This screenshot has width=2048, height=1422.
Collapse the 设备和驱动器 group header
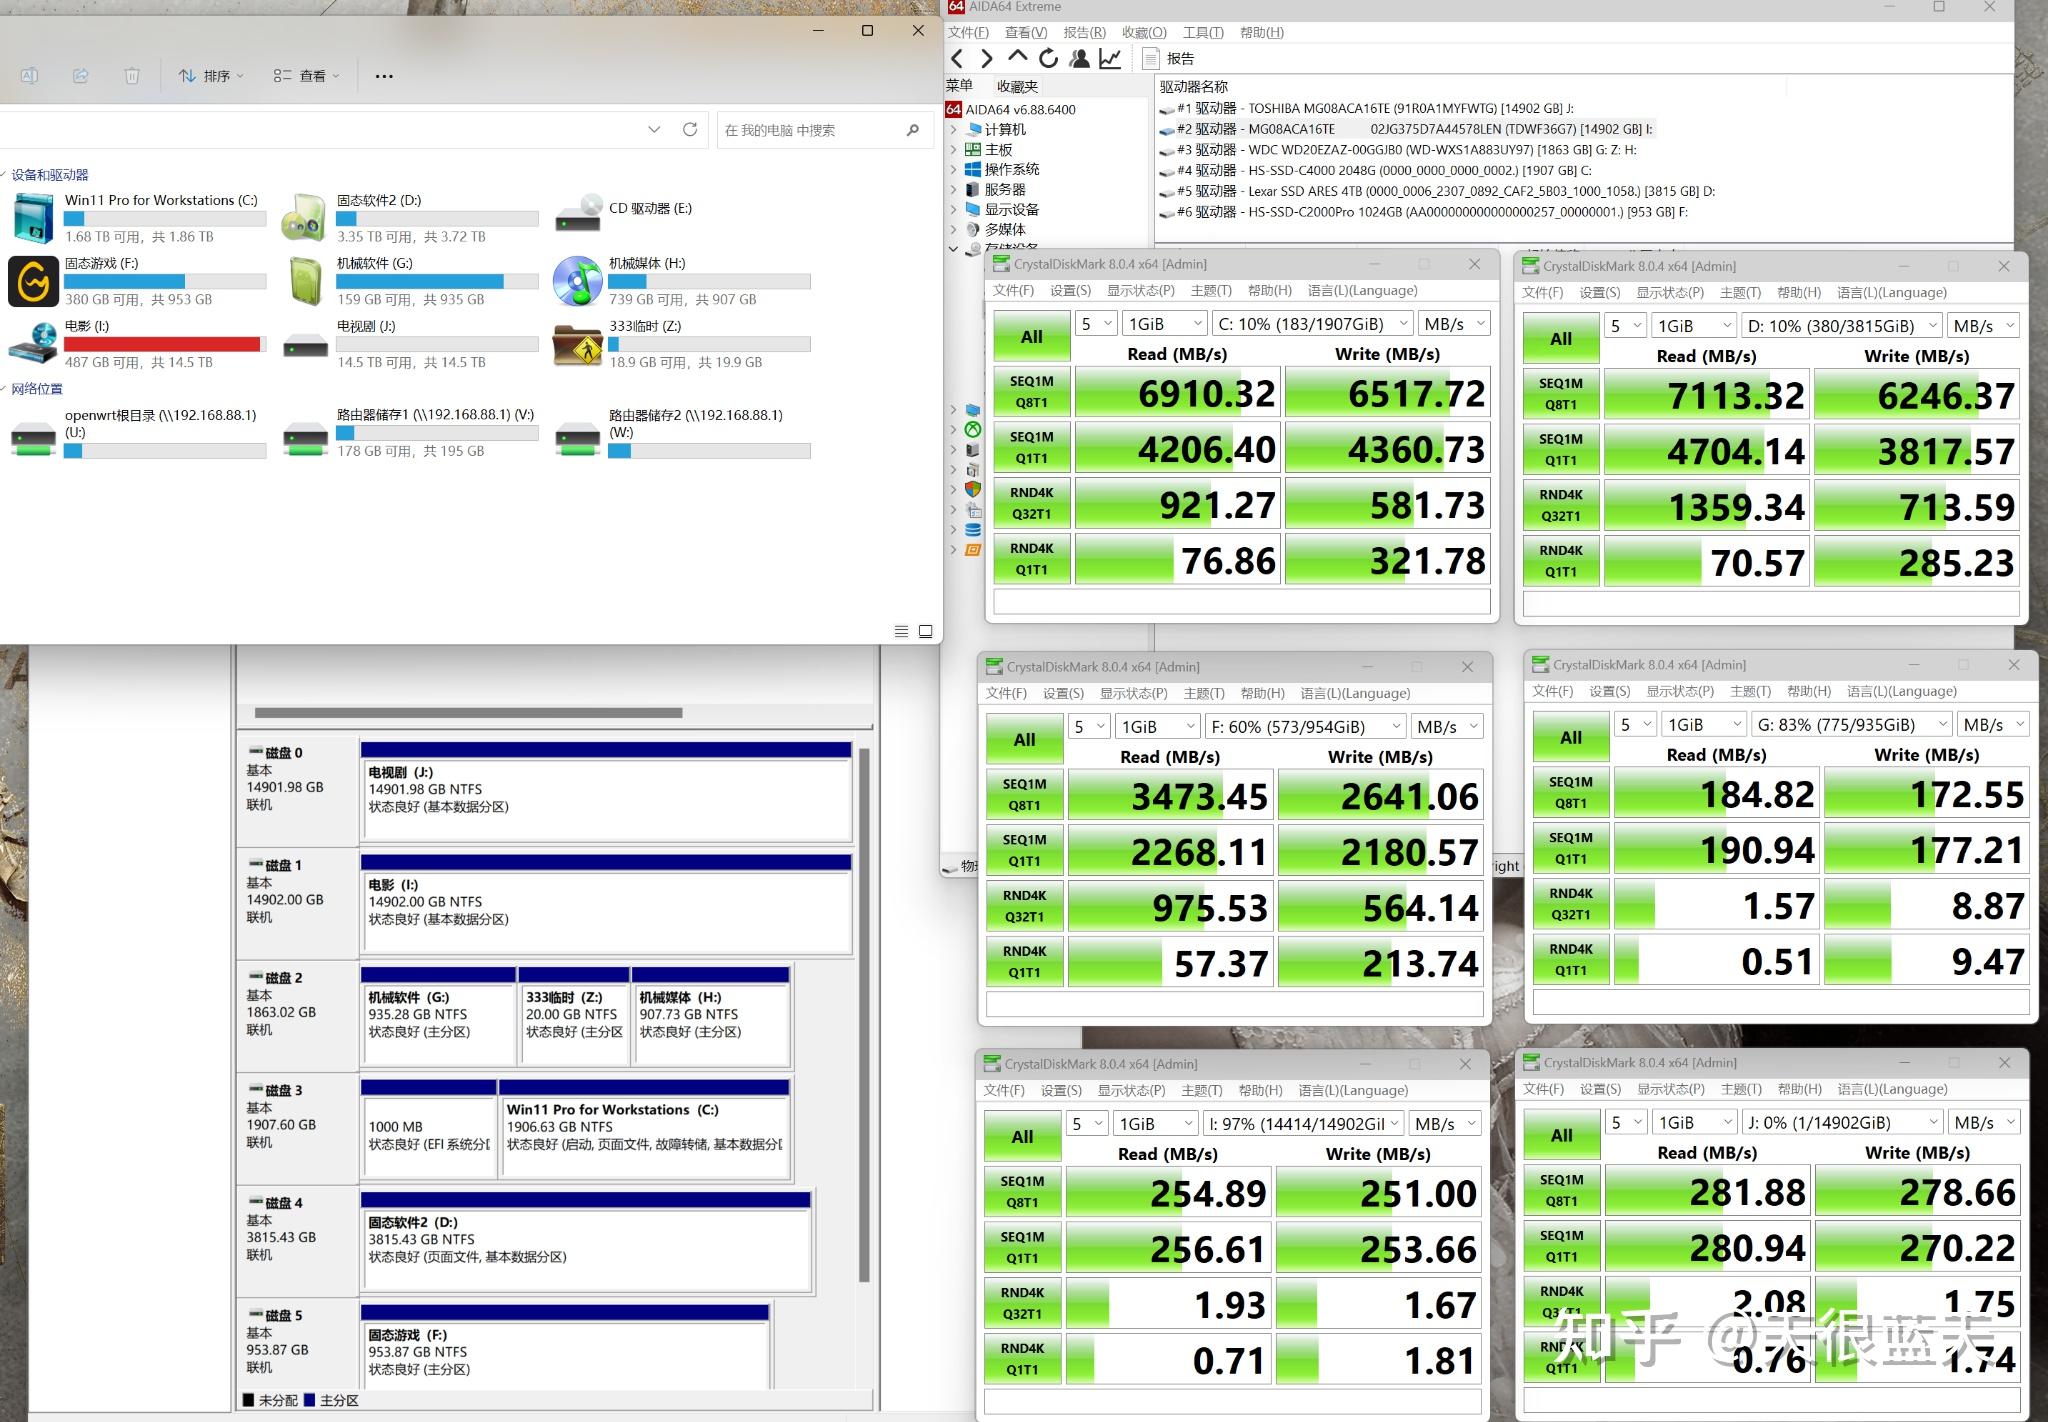[x=49, y=175]
